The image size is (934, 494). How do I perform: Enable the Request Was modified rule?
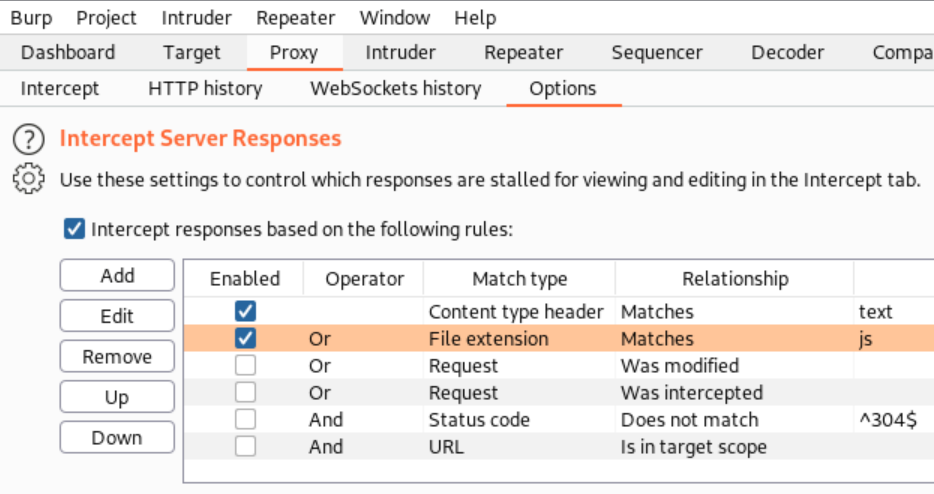245,365
